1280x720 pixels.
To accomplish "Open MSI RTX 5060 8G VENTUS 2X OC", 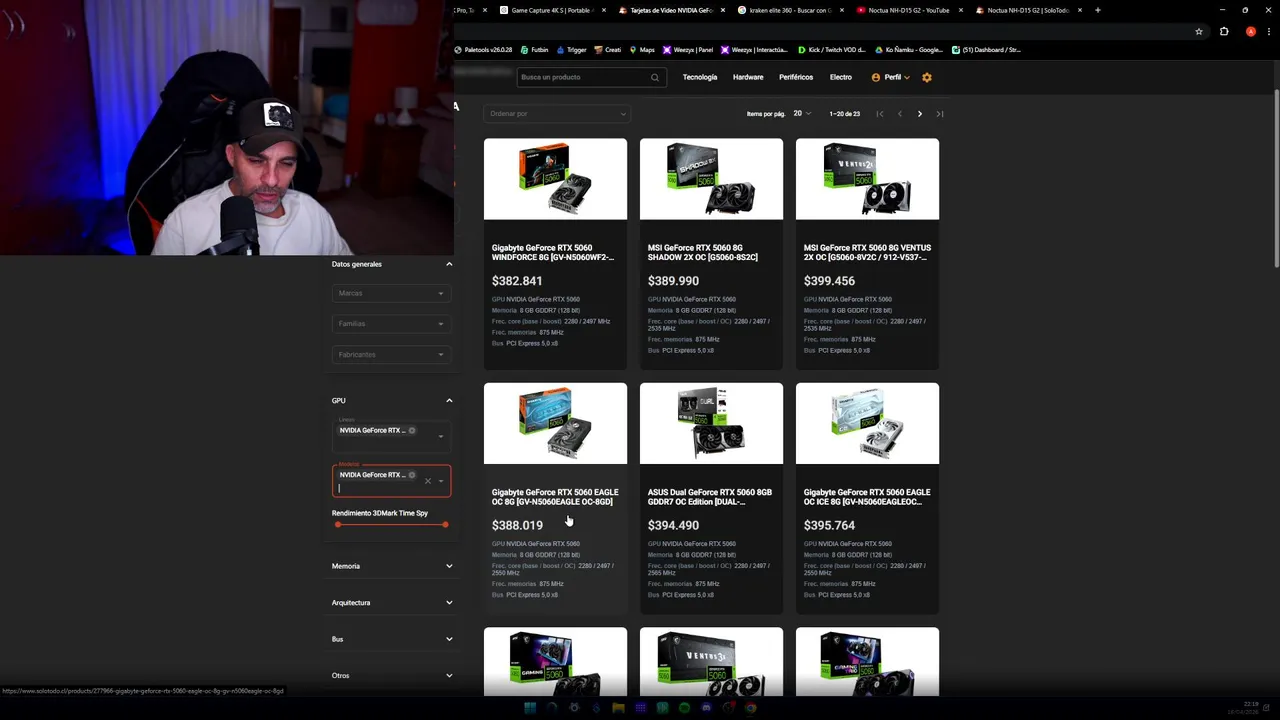I will [867, 253].
